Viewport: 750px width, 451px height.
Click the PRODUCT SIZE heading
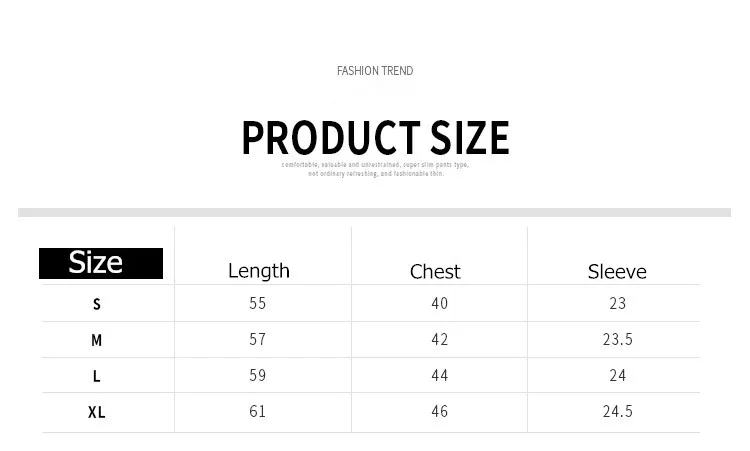[x=375, y=138]
